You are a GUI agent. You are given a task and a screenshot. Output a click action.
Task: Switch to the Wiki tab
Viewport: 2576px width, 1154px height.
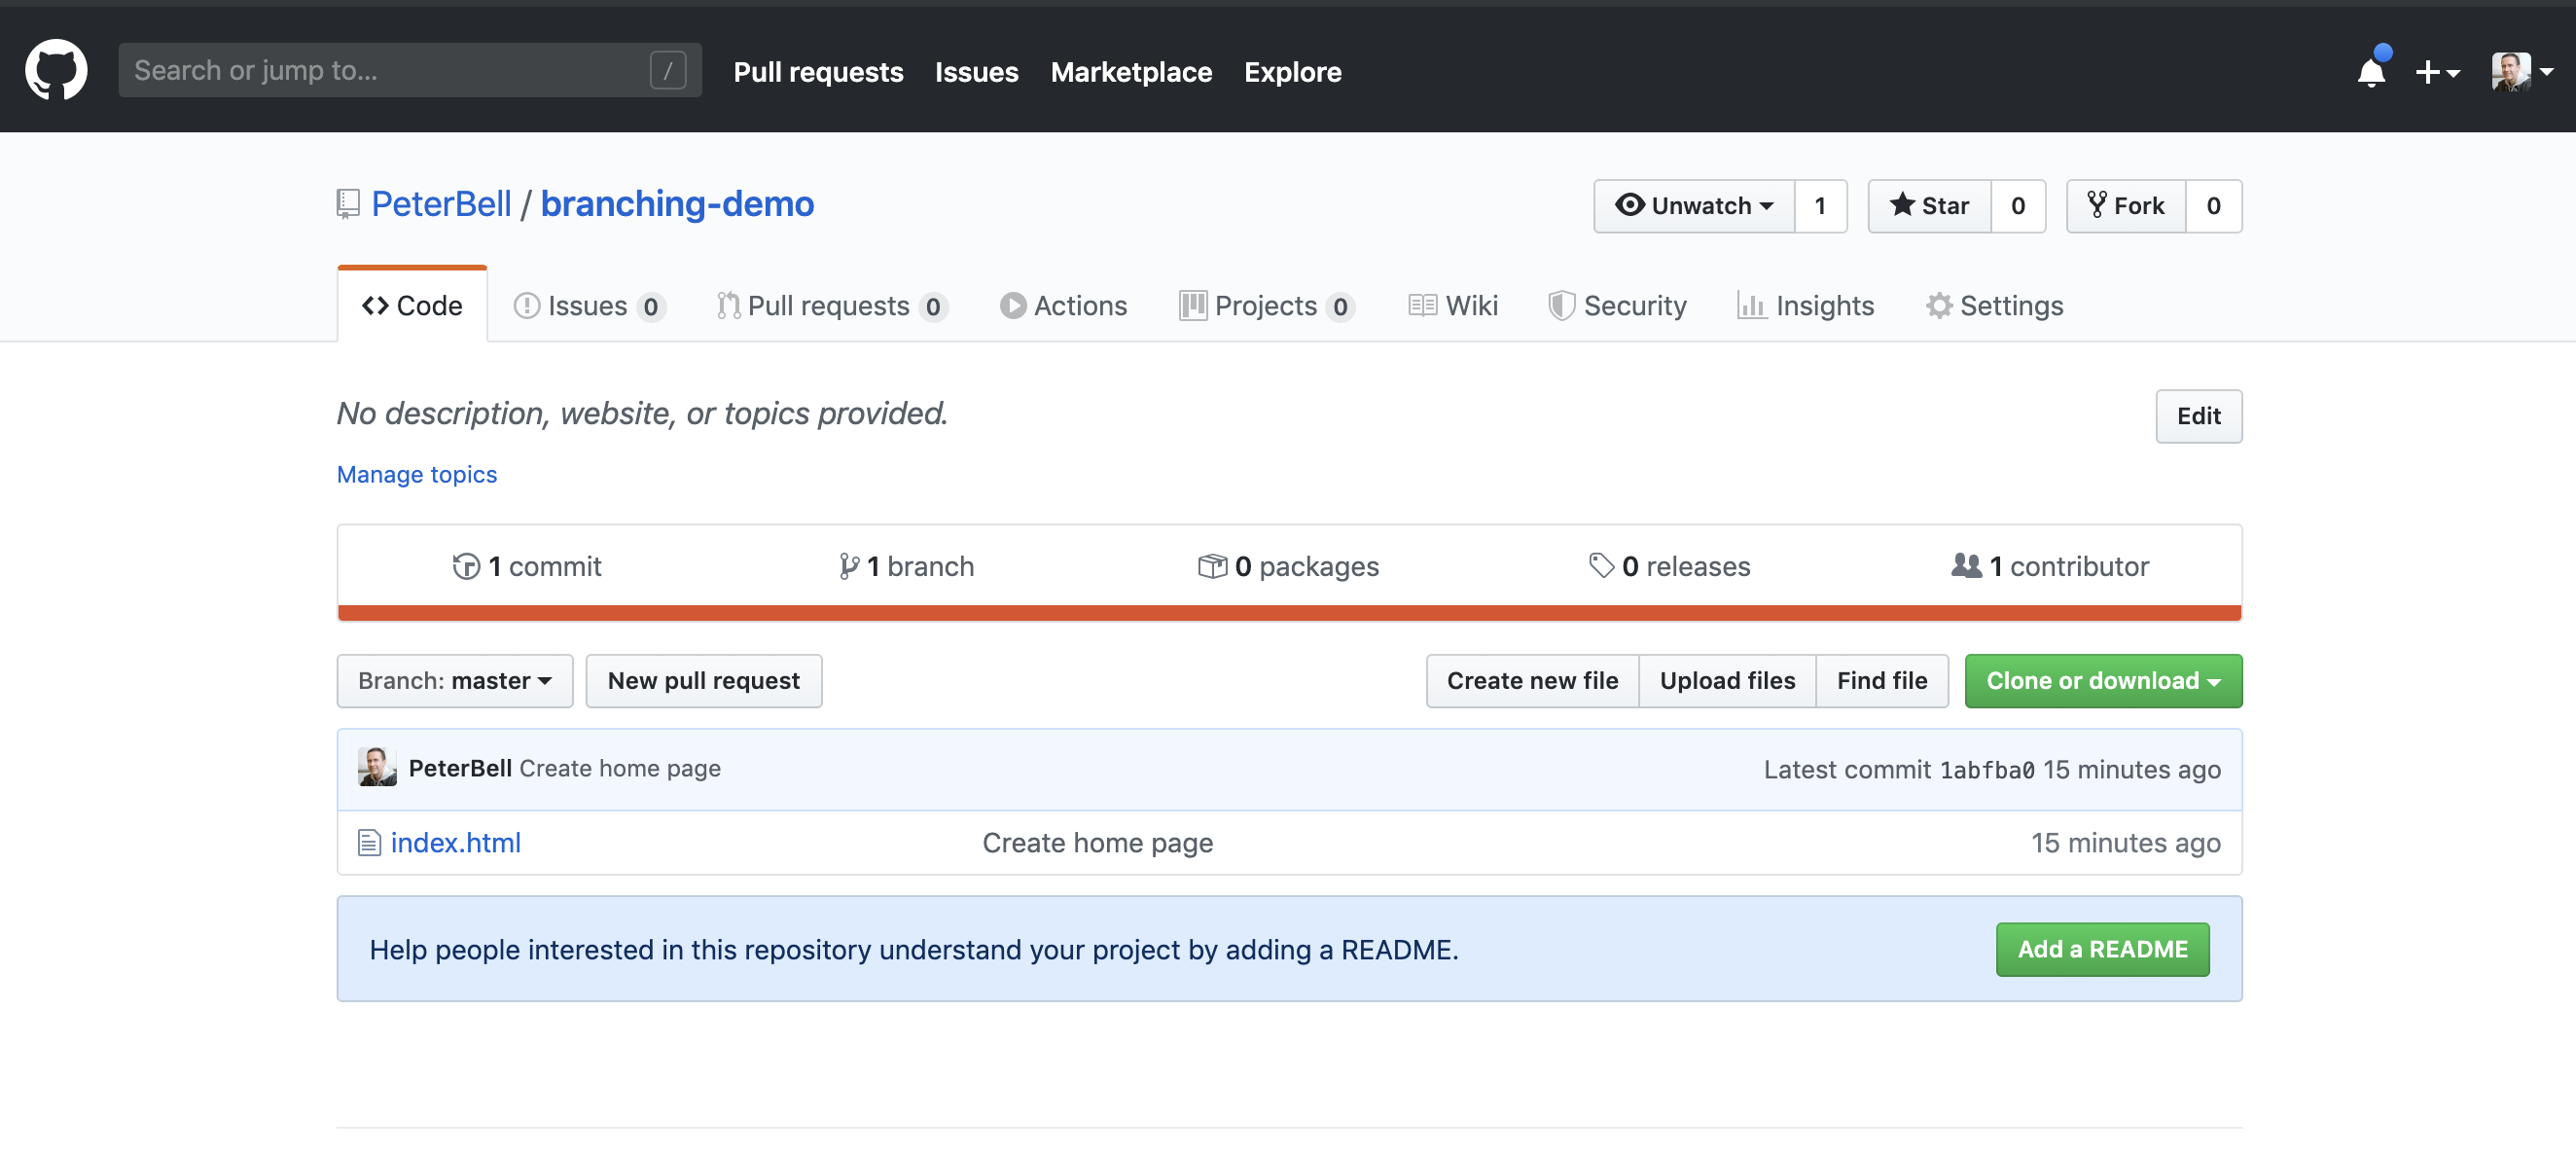(1453, 306)
